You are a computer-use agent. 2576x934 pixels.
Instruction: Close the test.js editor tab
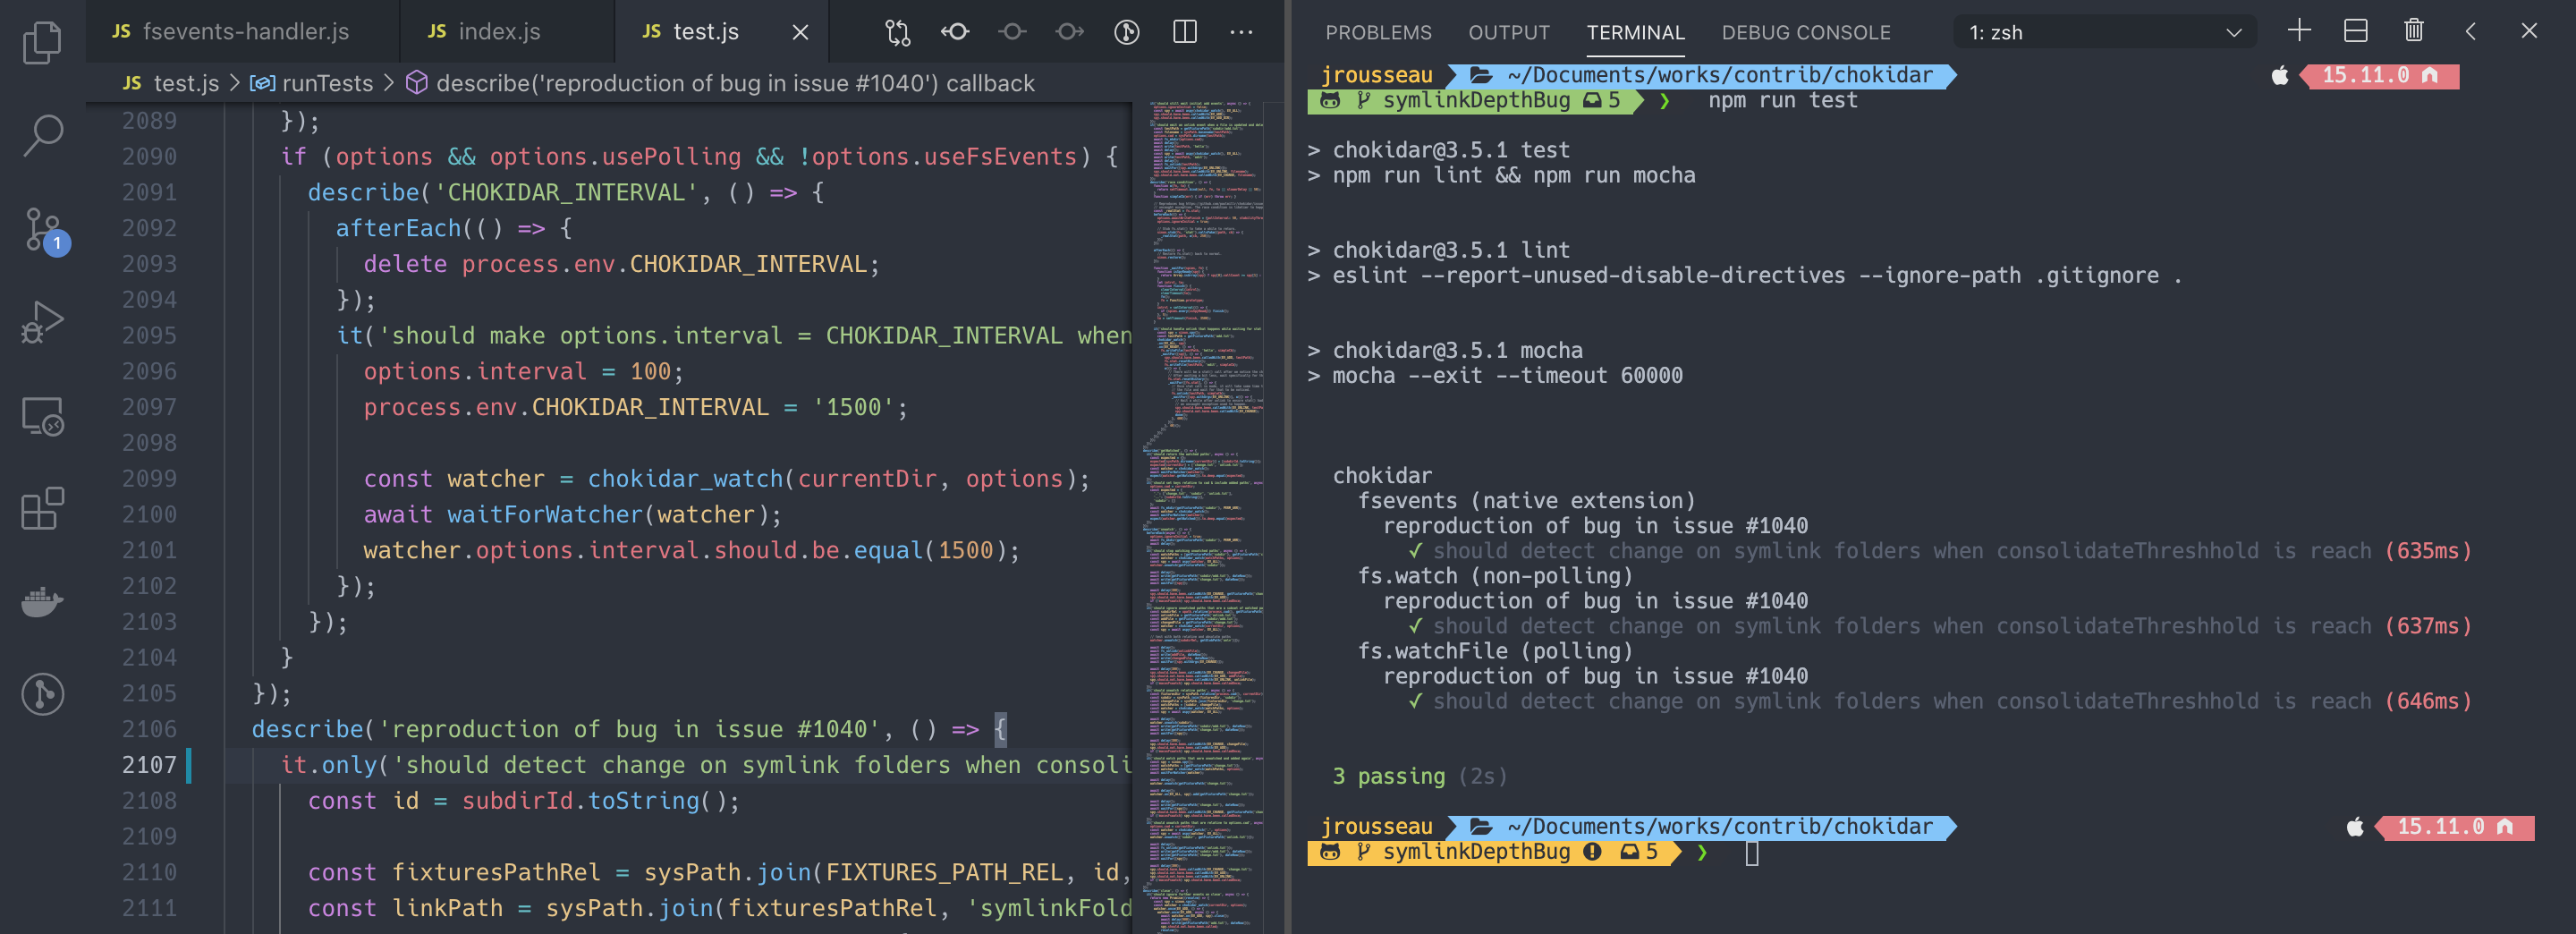coord(799,32)
